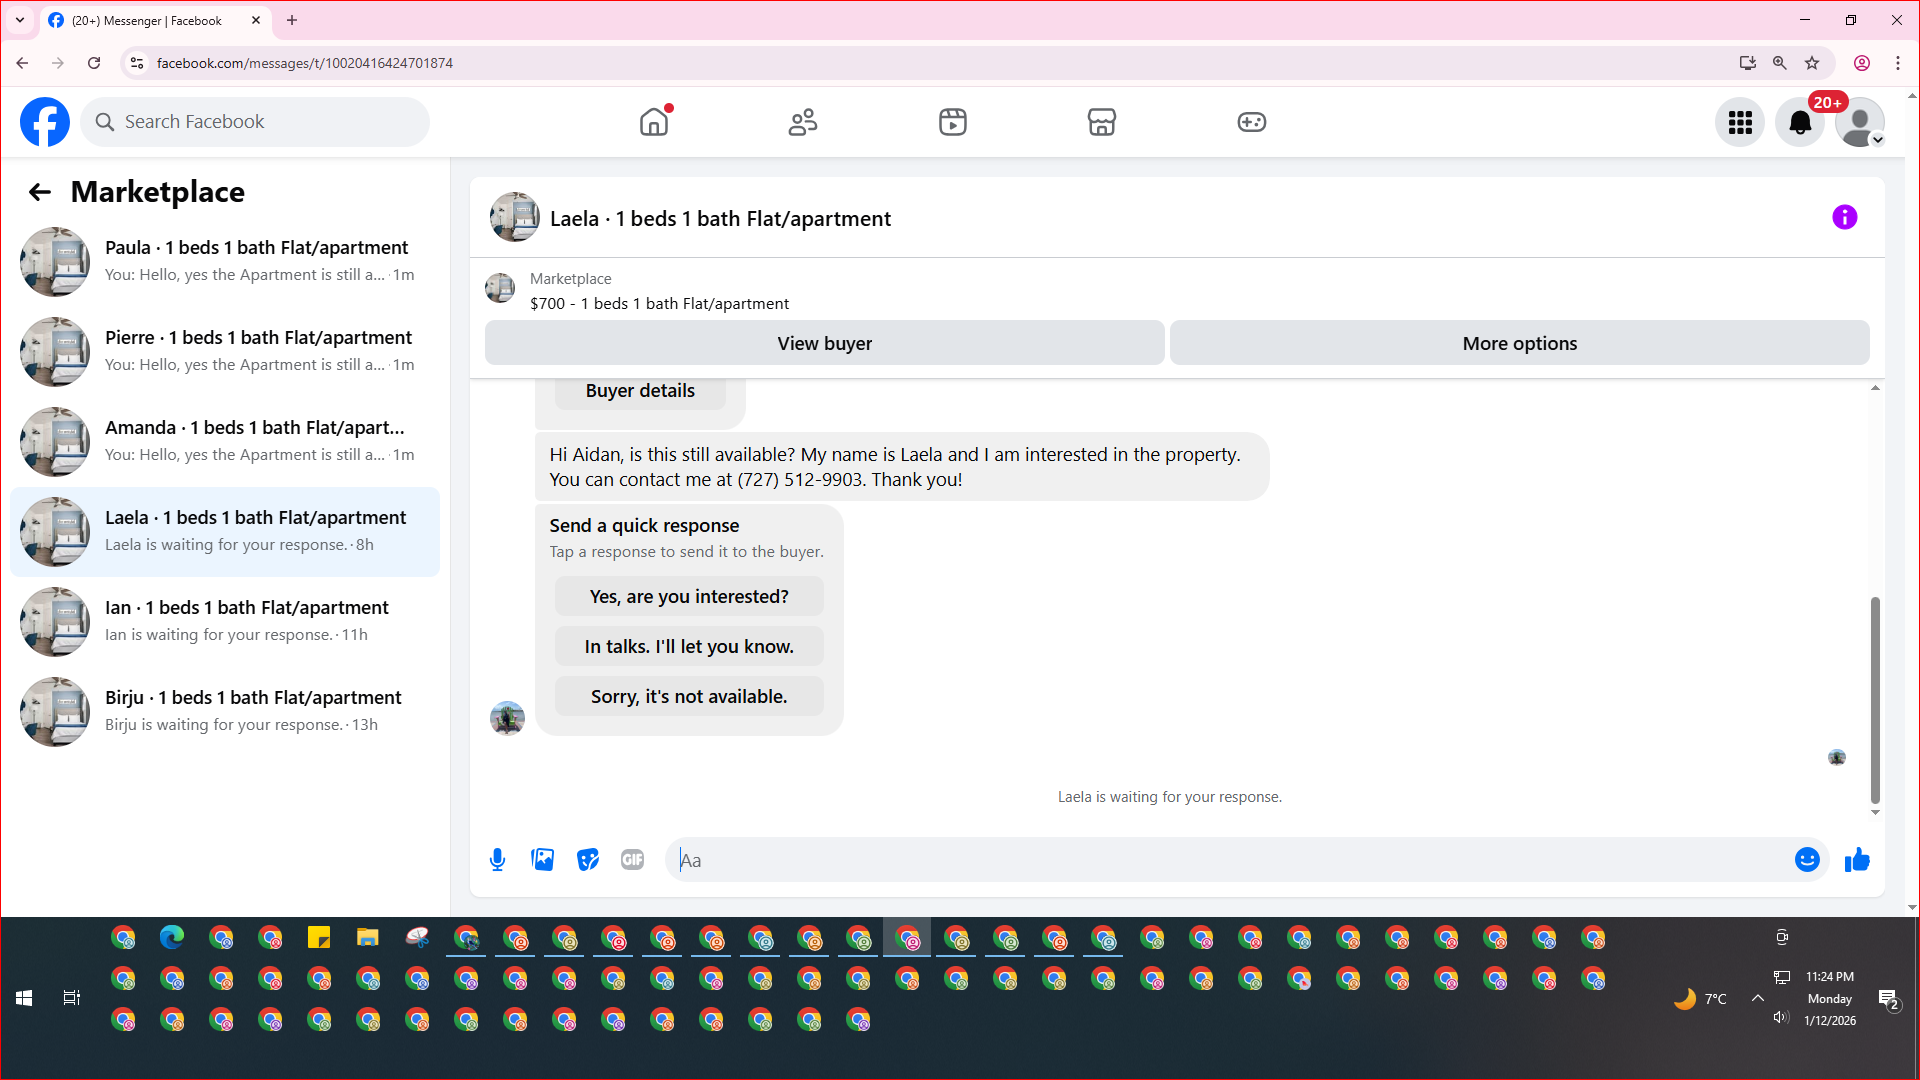Open conversation information purple icon
The image size is (1920, 1080).
1844,217
